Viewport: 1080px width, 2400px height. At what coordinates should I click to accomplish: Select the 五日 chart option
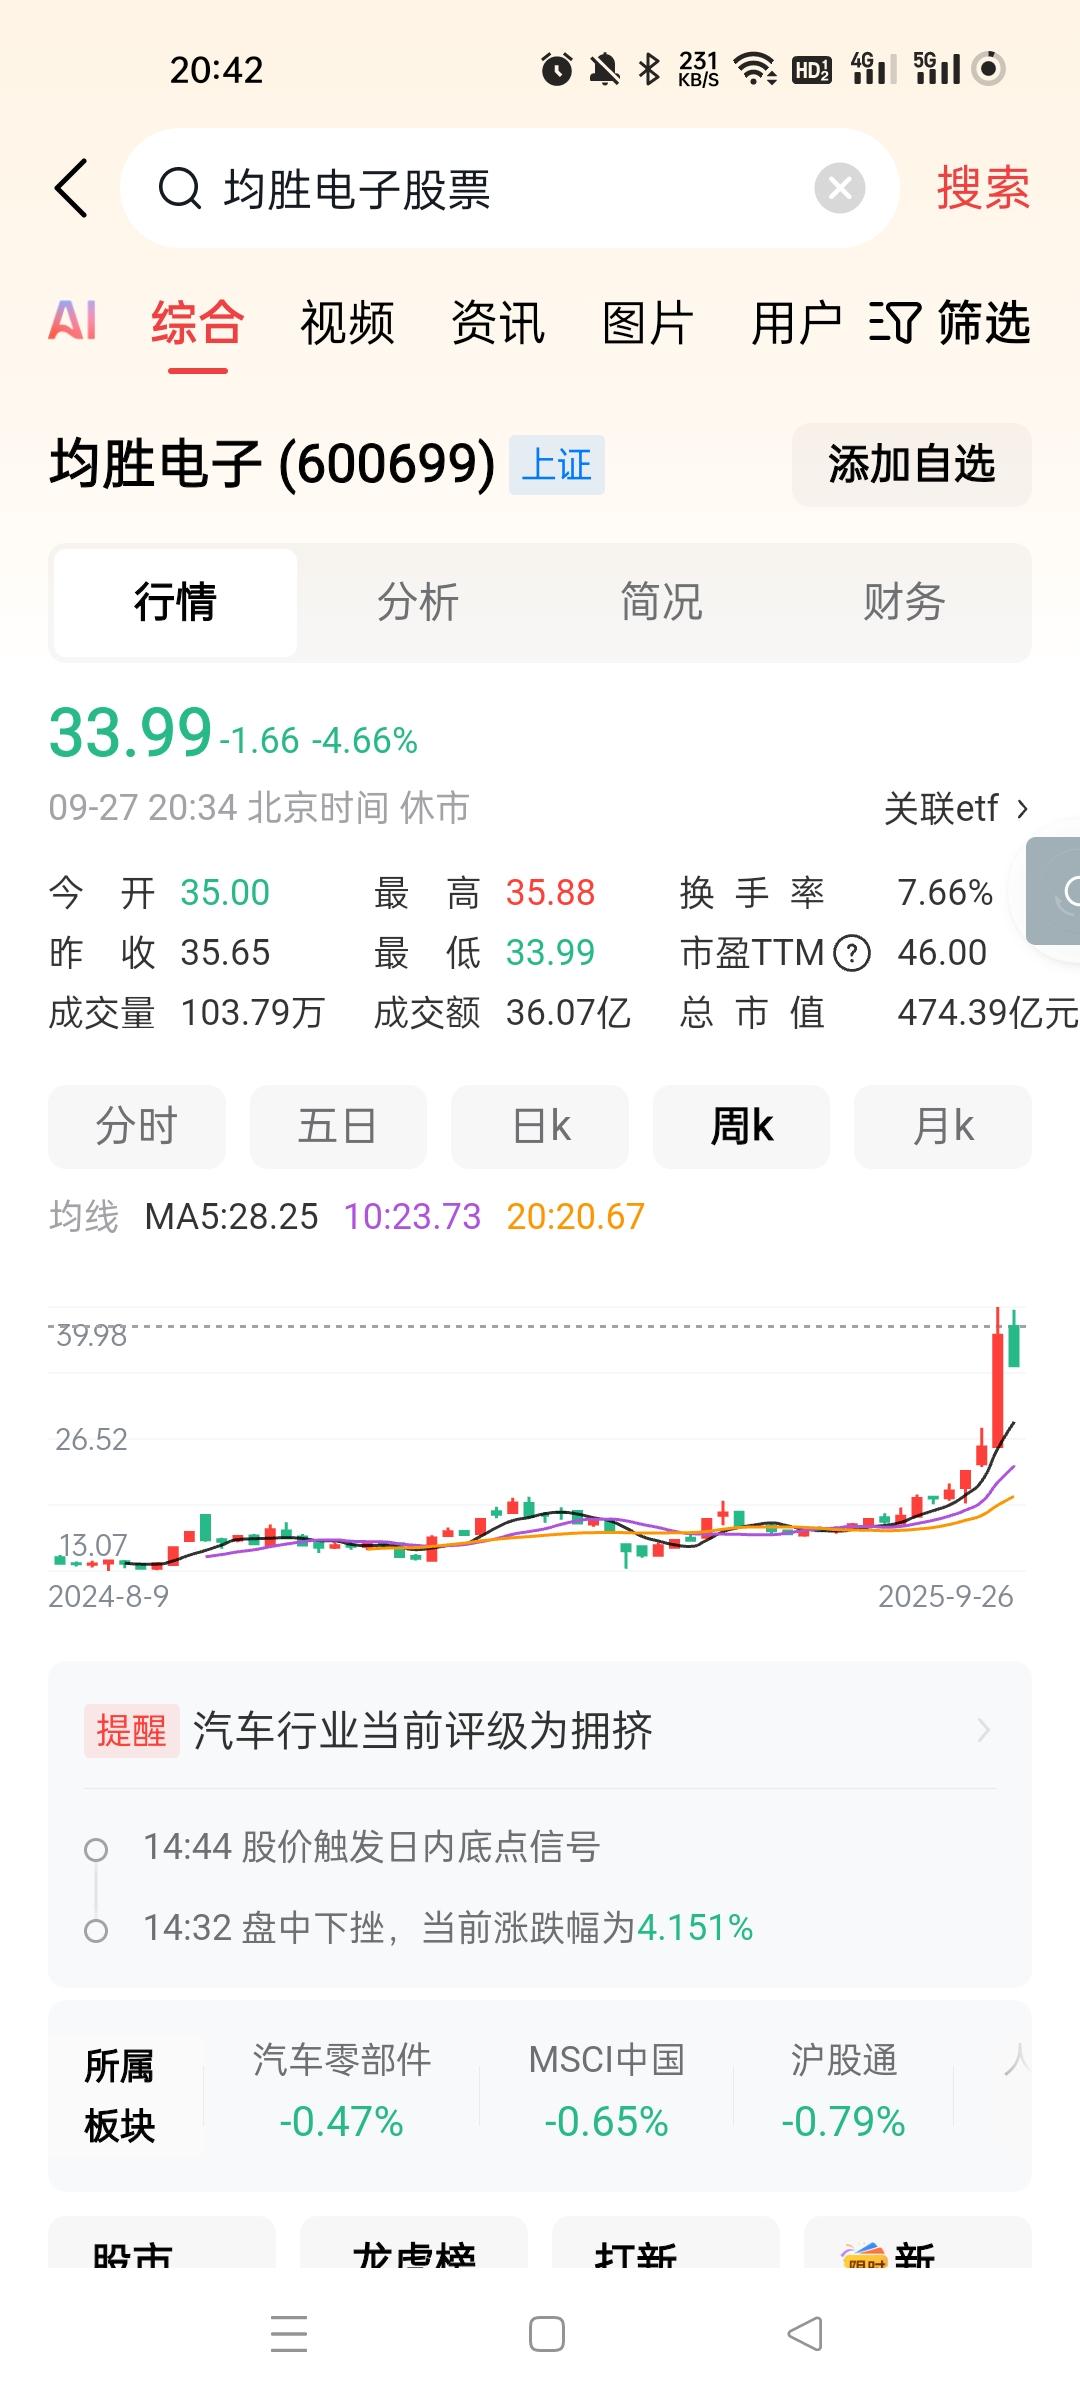(338, 1126)
